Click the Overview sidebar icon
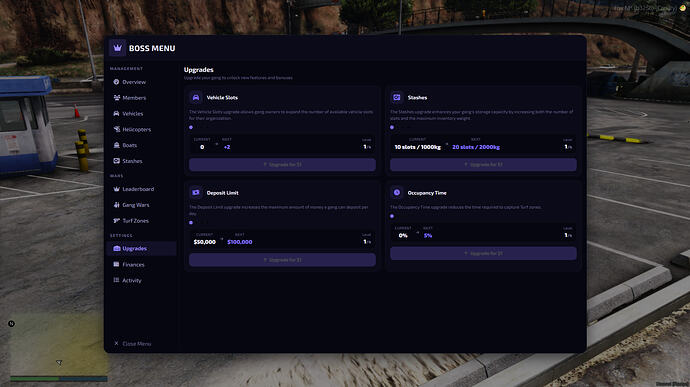The height and width of the screenshot is (387, 690). (x=116, y=82)
